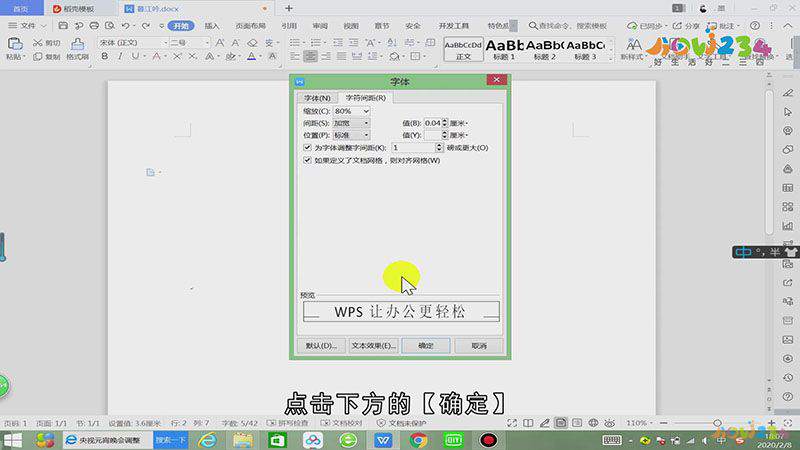
Task: Click the Share (分享) icon
Action: pyautogui.click(x=686, y=26)
